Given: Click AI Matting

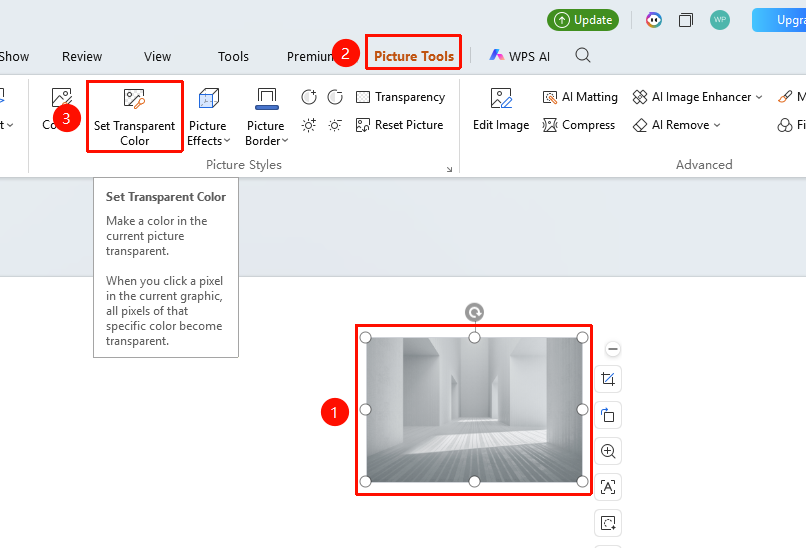Looking at the screenshot, I should [x=580, y=97].
